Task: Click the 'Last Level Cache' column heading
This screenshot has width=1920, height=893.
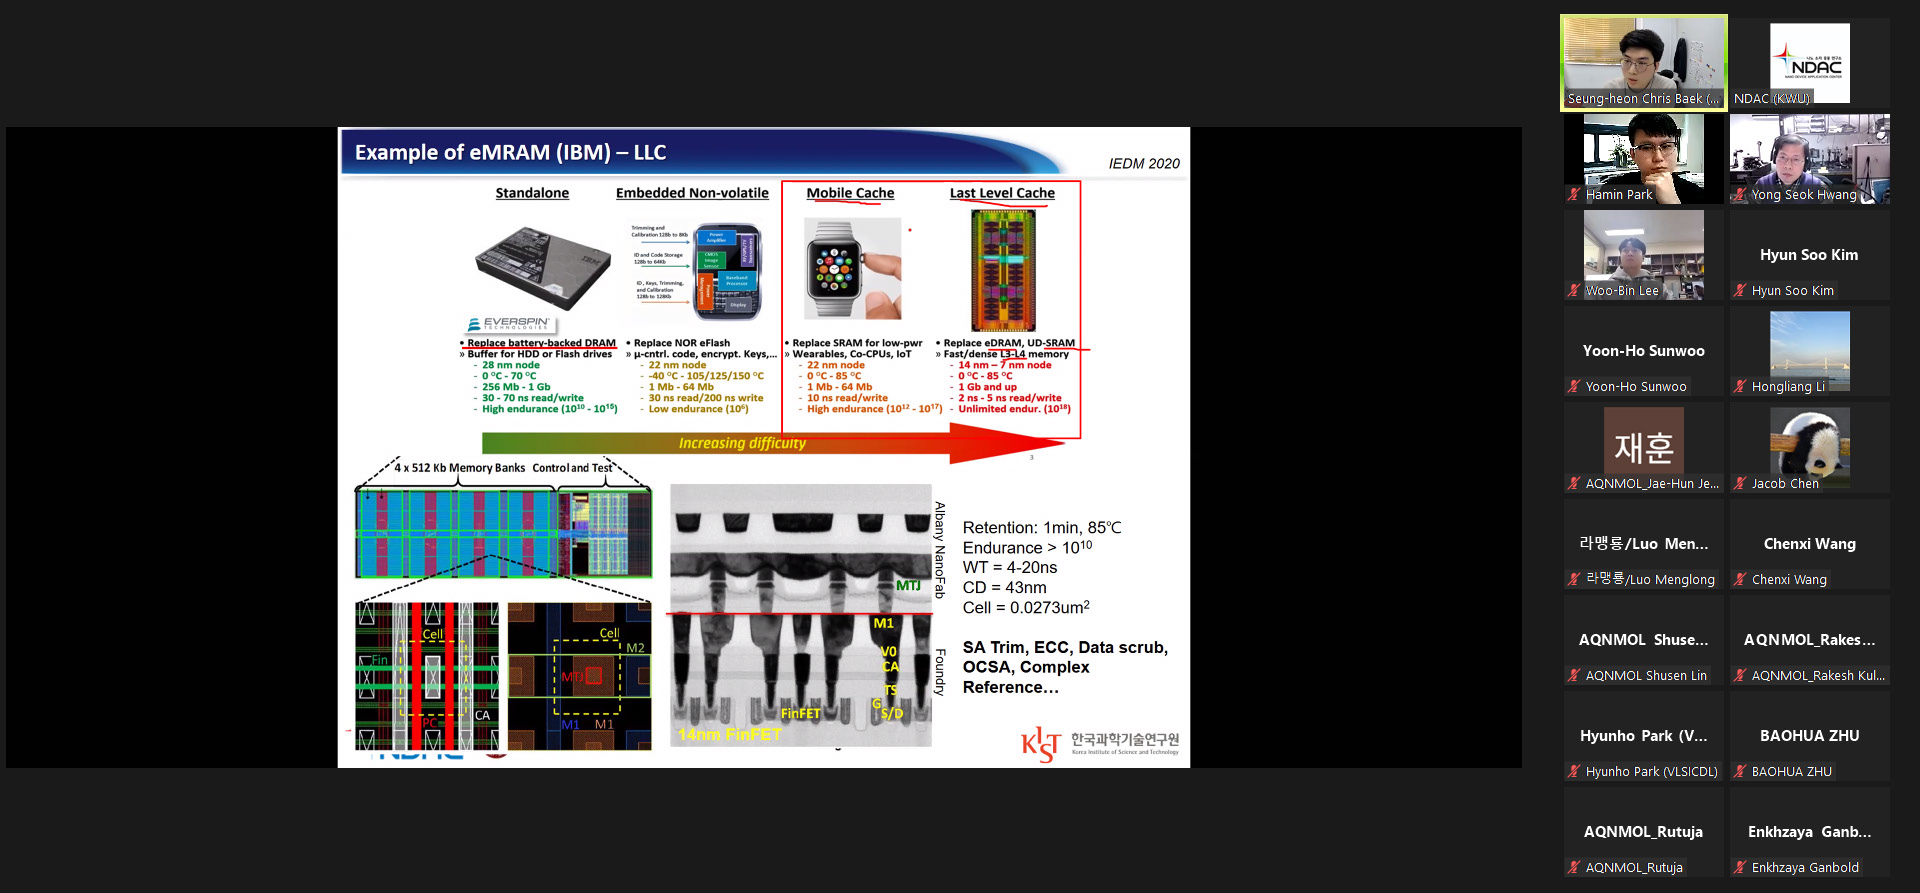Action: 1002,193
